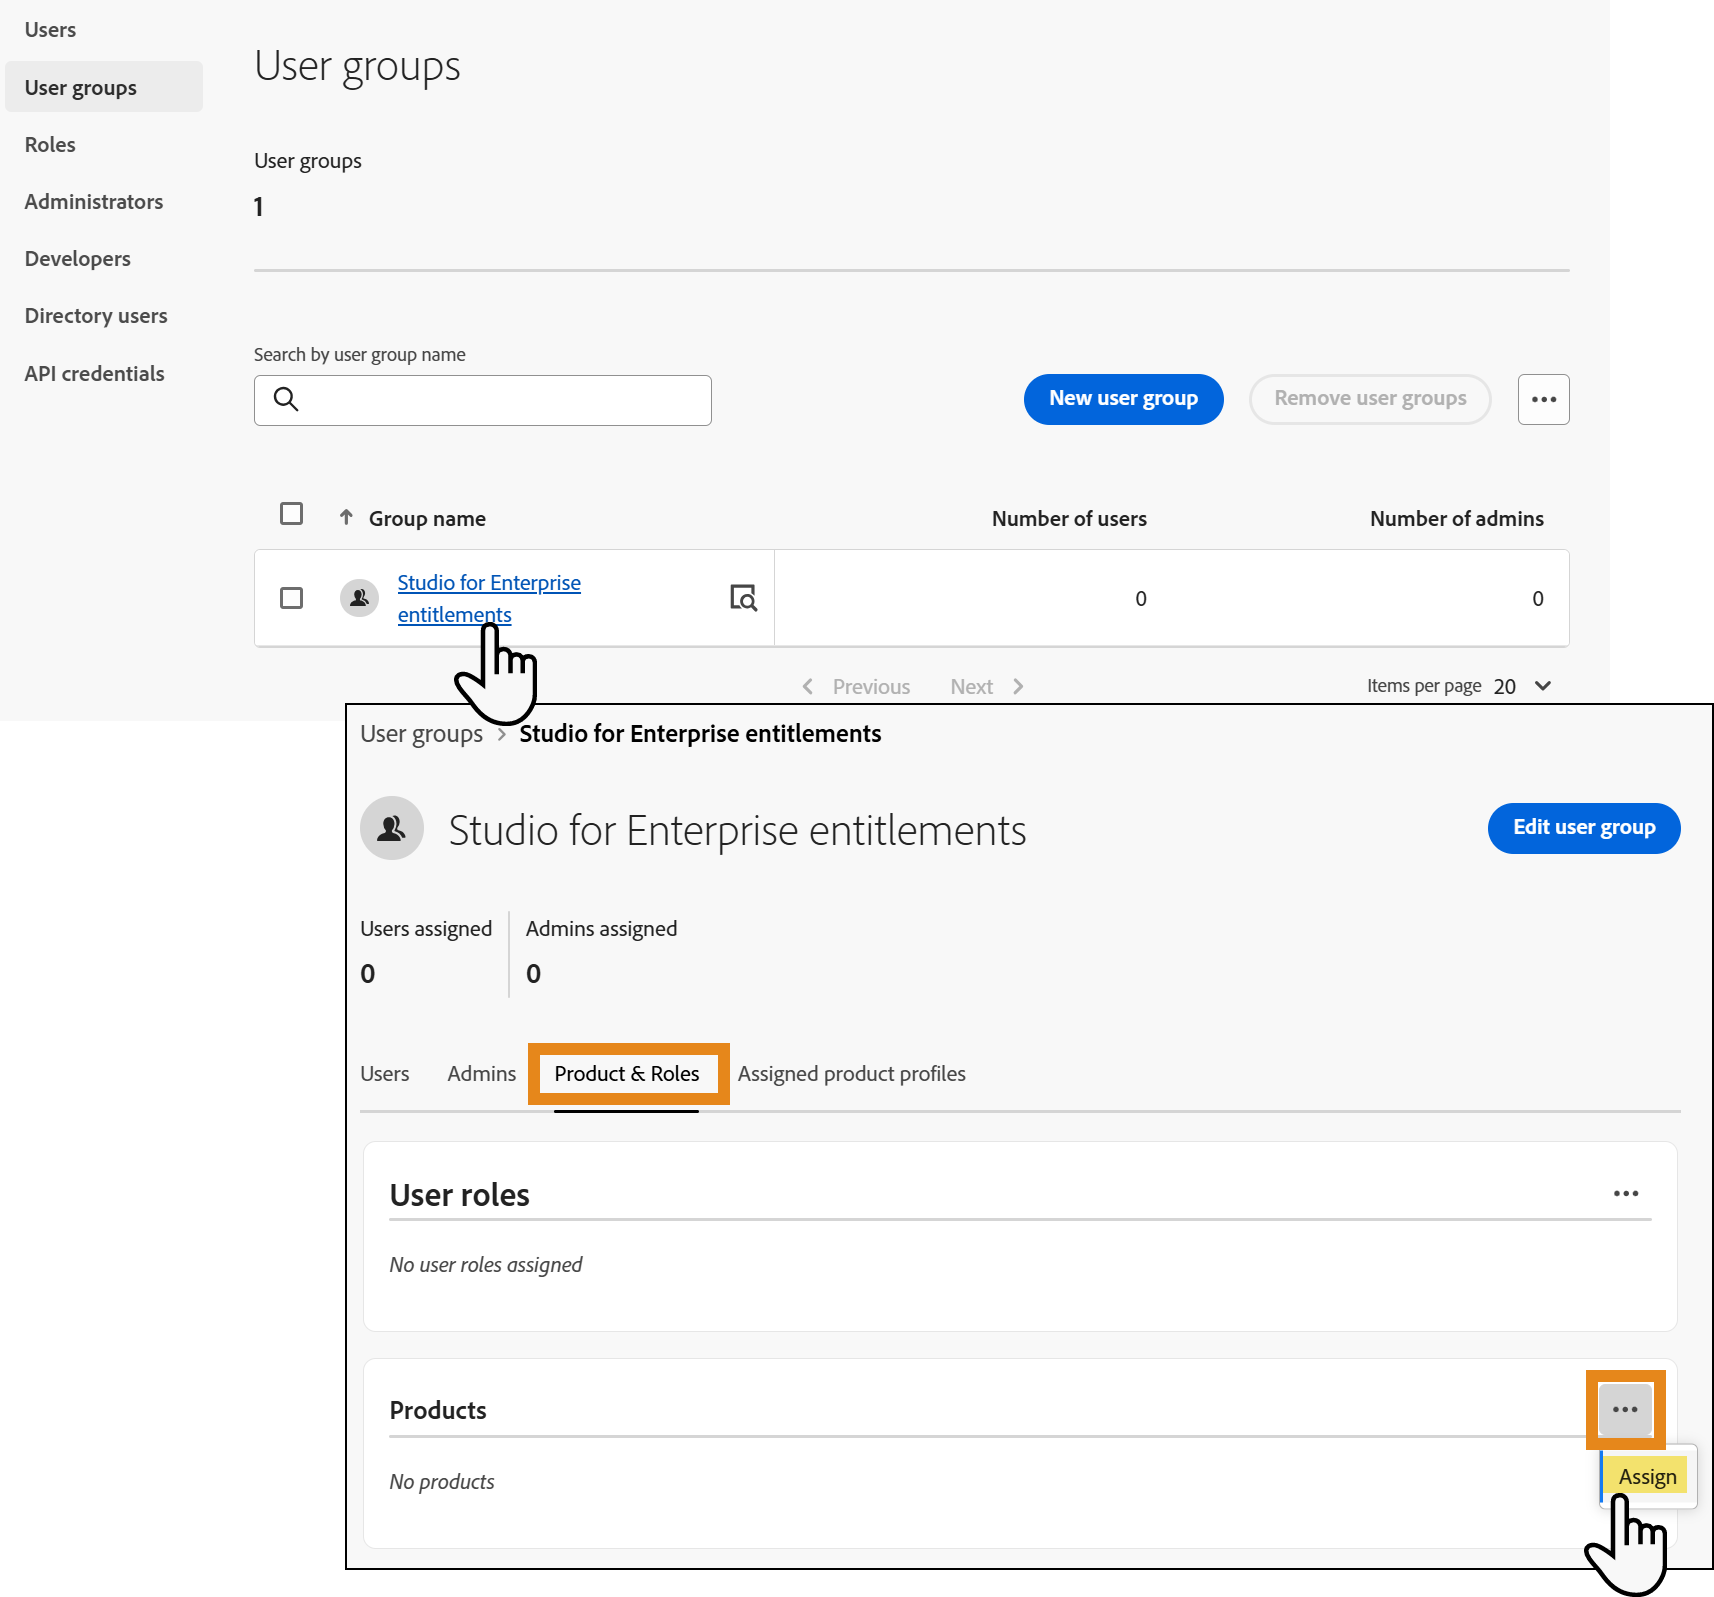
Task: Click the group avatar icon in the table row
Action: click(x=359, y=598)
